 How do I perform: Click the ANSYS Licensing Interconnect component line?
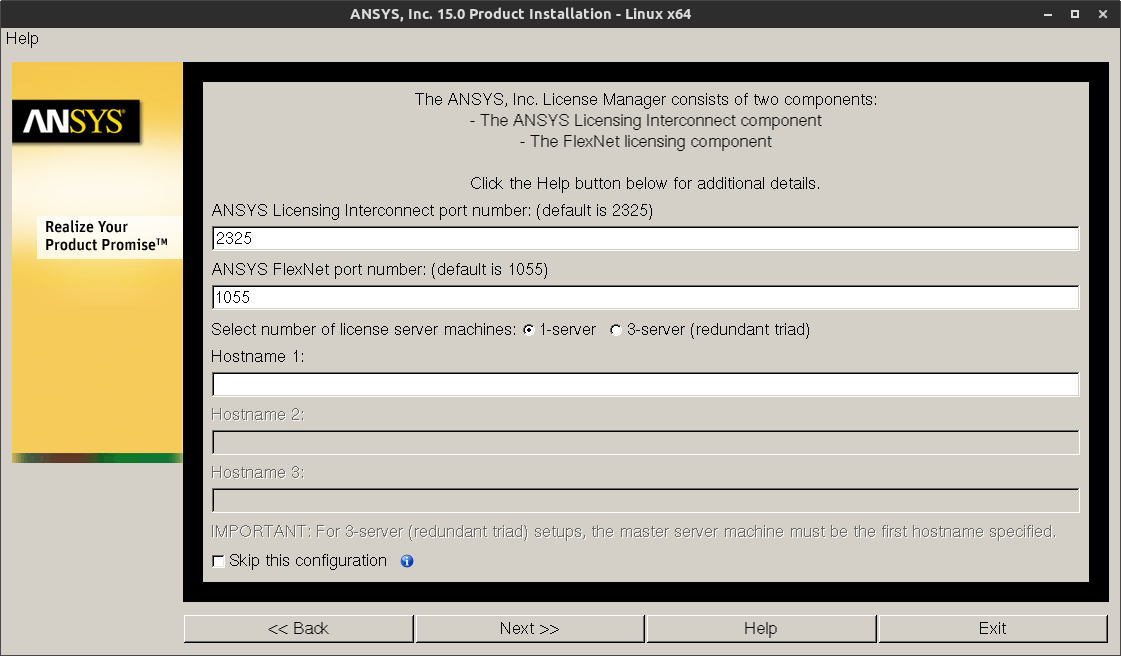(x=646, y=121)
